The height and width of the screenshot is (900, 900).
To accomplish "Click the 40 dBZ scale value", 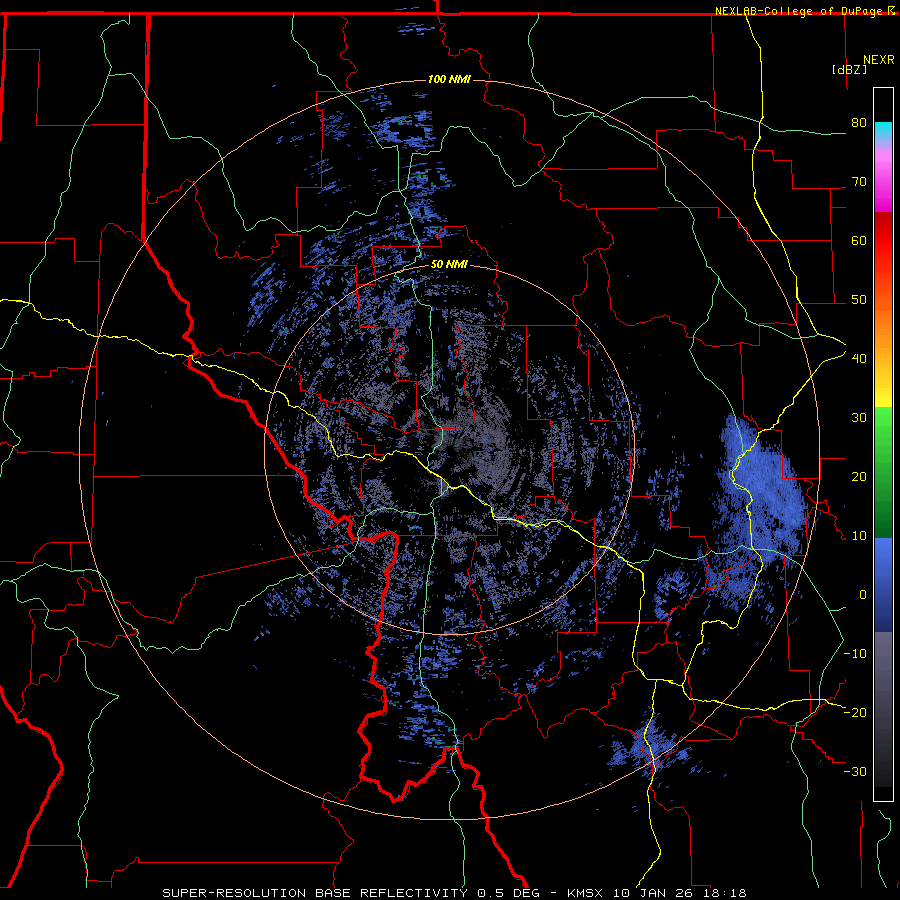I will click(x=859, y=358).
